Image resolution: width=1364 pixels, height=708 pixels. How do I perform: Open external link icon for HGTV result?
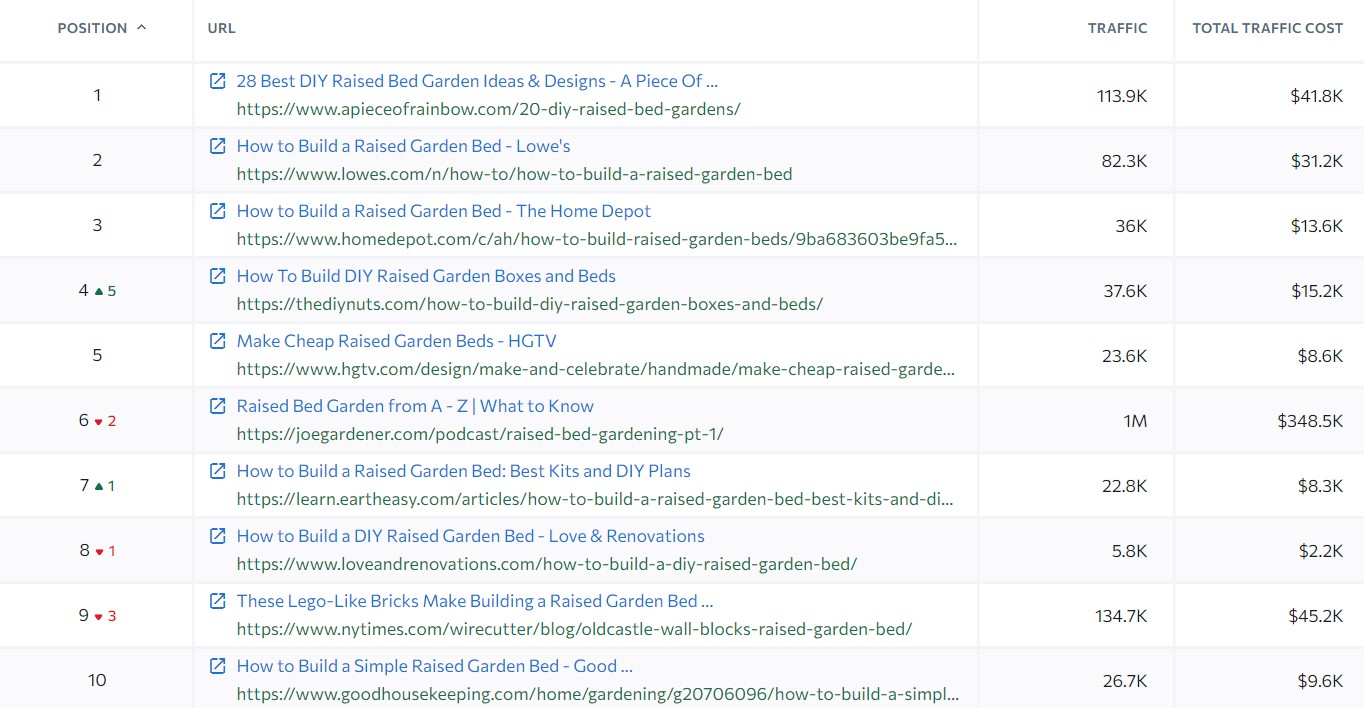[217, 341]
